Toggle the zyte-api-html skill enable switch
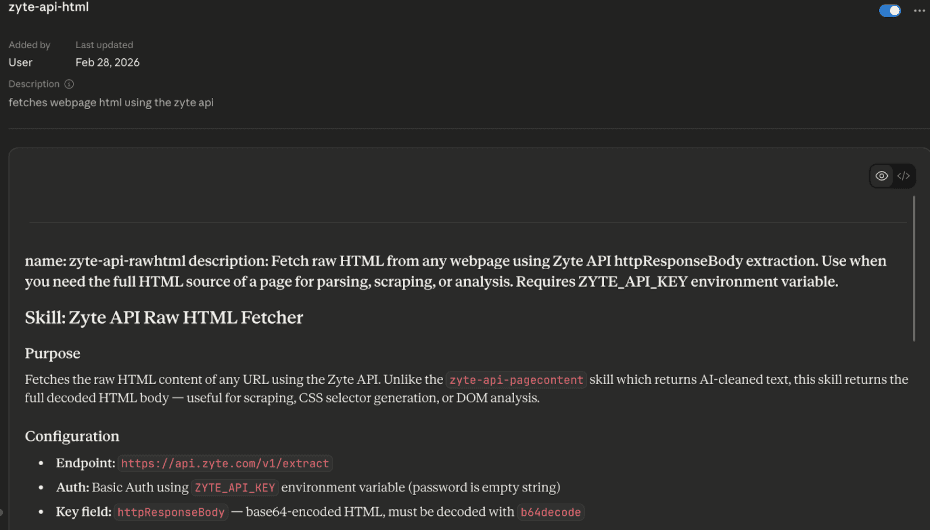The image size is (930, 530). 889,11
